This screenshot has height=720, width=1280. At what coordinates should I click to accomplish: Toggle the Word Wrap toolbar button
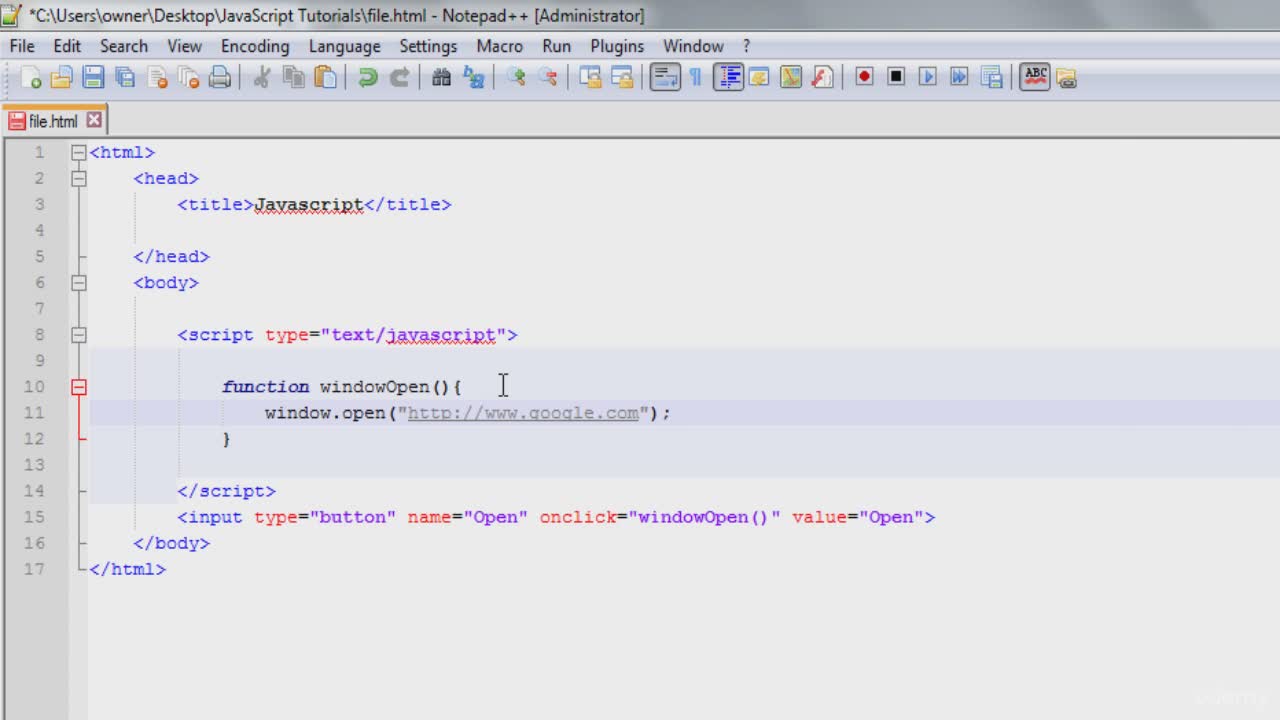(665, 77)
